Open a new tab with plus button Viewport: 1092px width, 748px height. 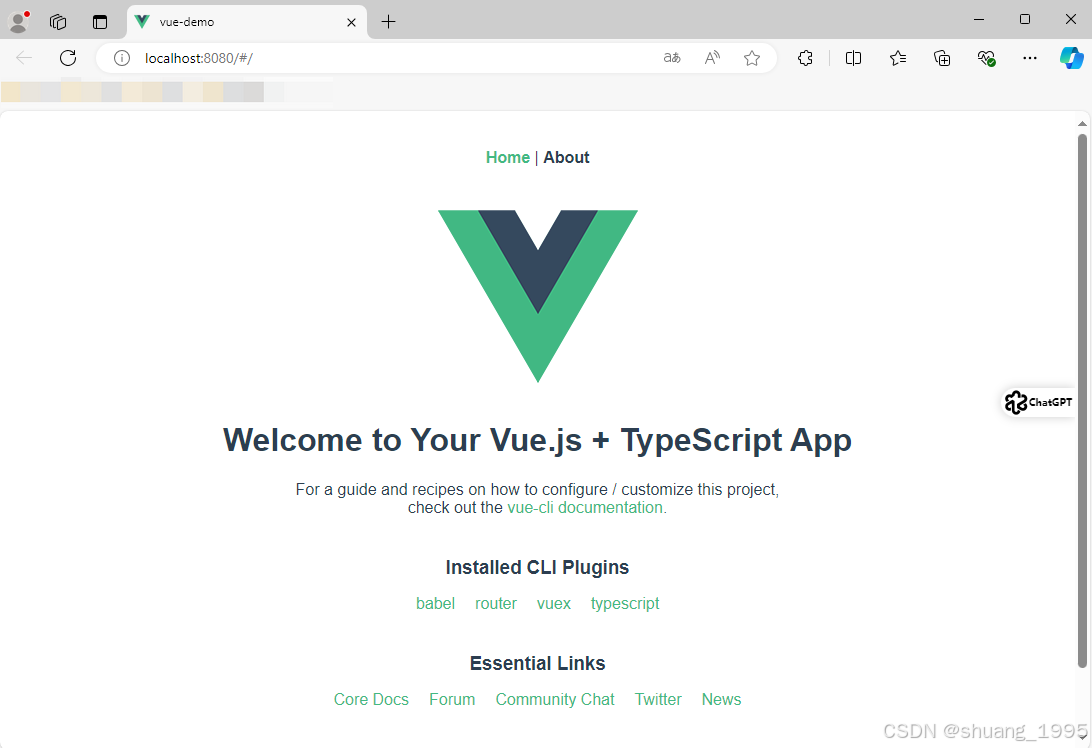click(389, 22)
